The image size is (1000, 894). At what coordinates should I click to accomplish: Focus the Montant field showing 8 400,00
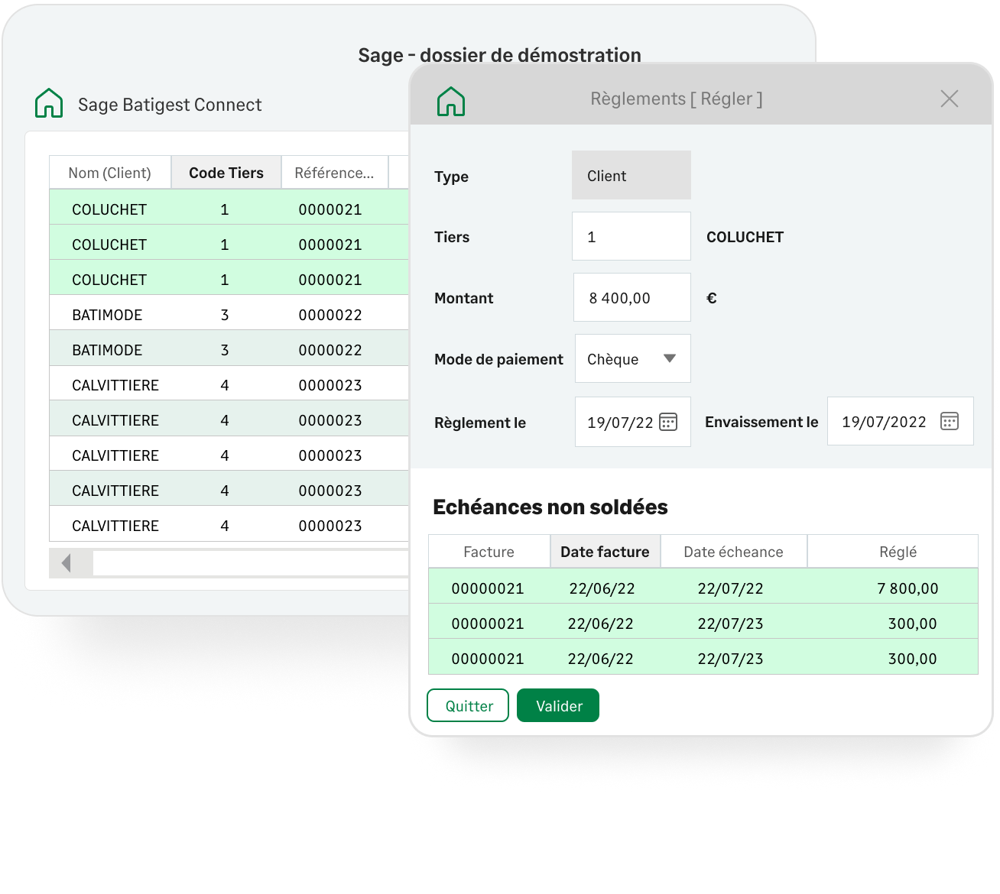click(x=631, y=298)
